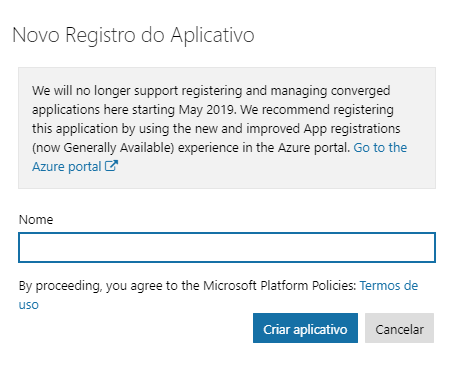The width and height of the screenshot is (453, 371).
Task: Click the 'Microsoft Platform Policies' text
Action: (279, 286)
